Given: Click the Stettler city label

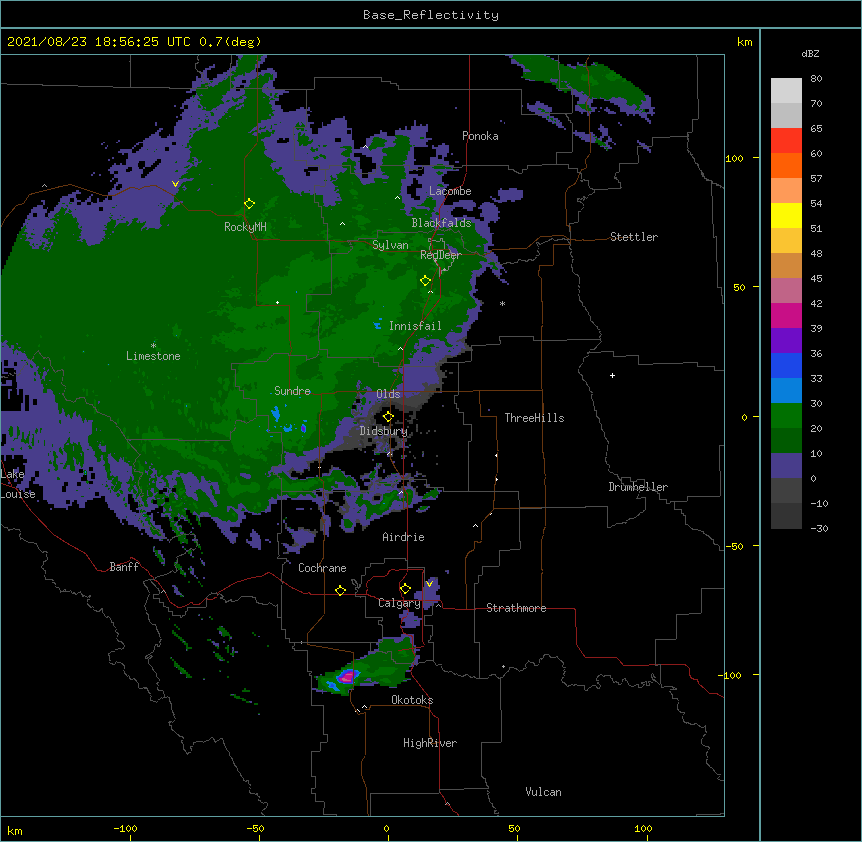Looking at the screenshot, I should tap(633, 237).
